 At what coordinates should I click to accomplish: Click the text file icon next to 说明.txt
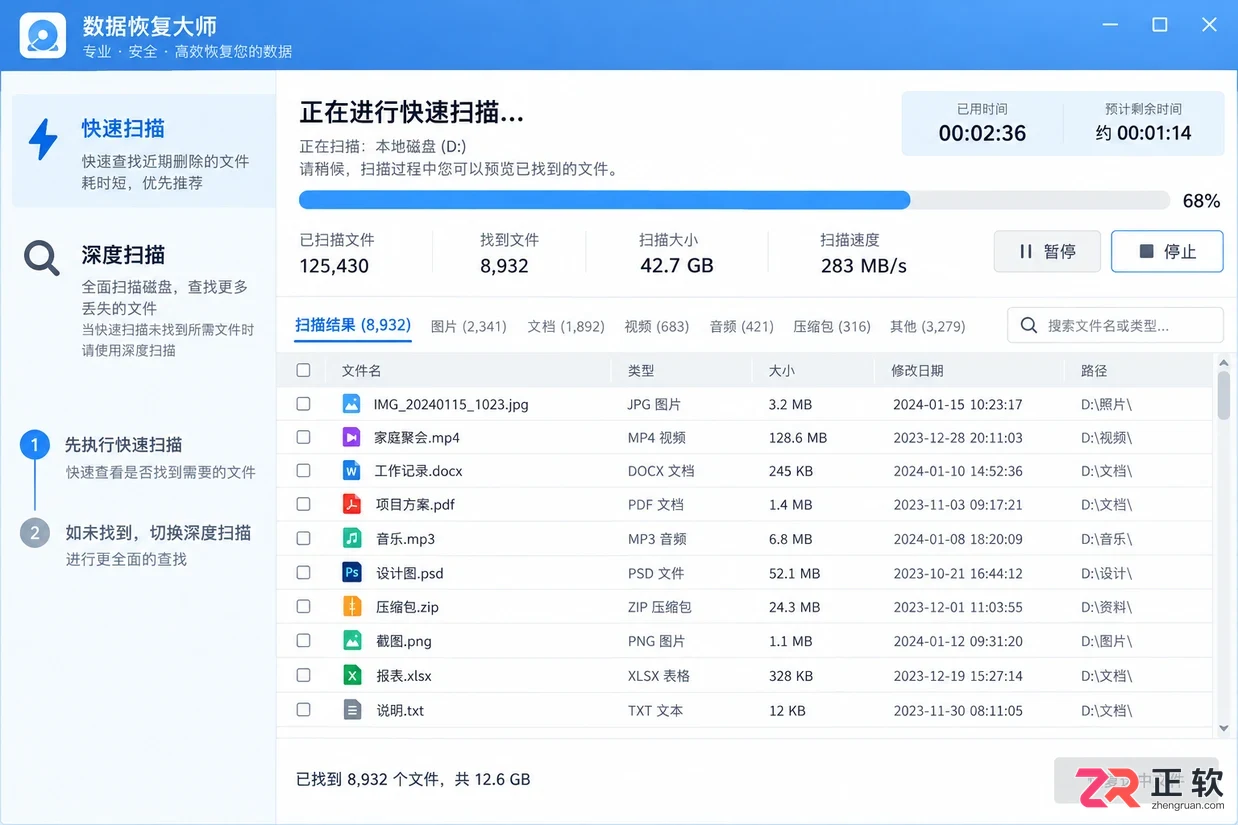(351, 710)
